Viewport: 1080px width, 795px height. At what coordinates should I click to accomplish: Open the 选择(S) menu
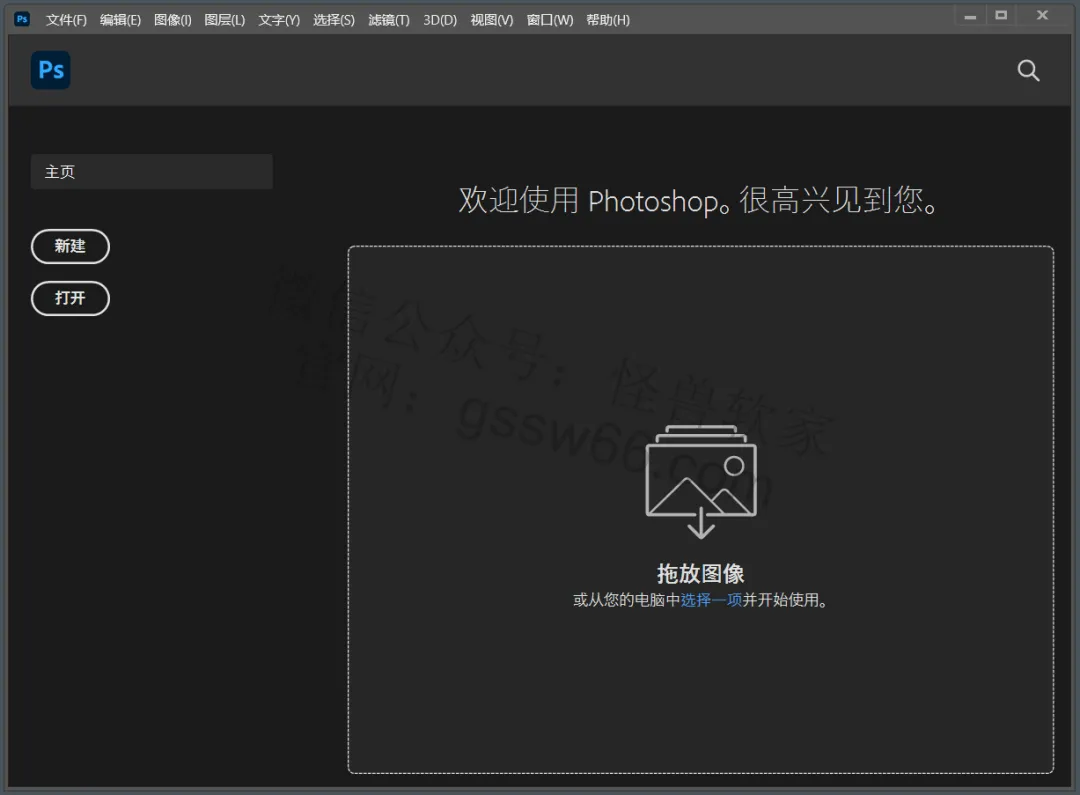point(333,20)
